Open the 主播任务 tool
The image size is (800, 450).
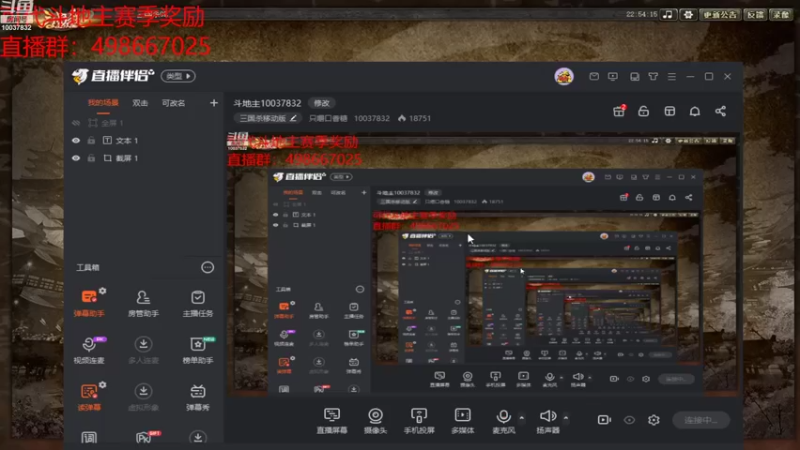(x=197, y=303)
